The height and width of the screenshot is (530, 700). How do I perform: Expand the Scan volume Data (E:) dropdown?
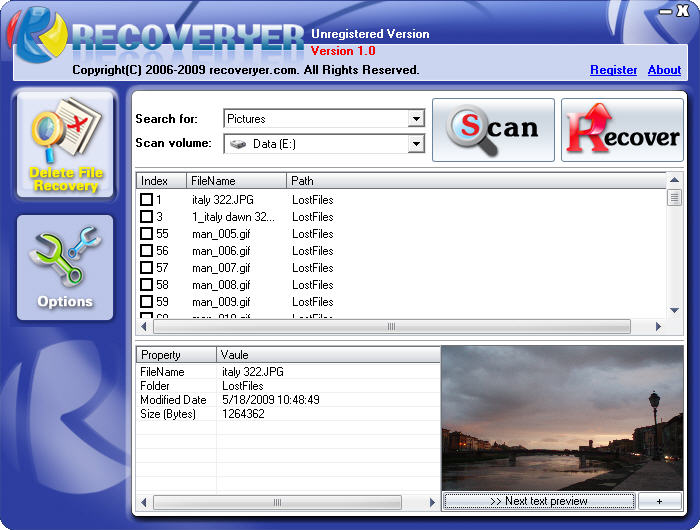[416, 144]
